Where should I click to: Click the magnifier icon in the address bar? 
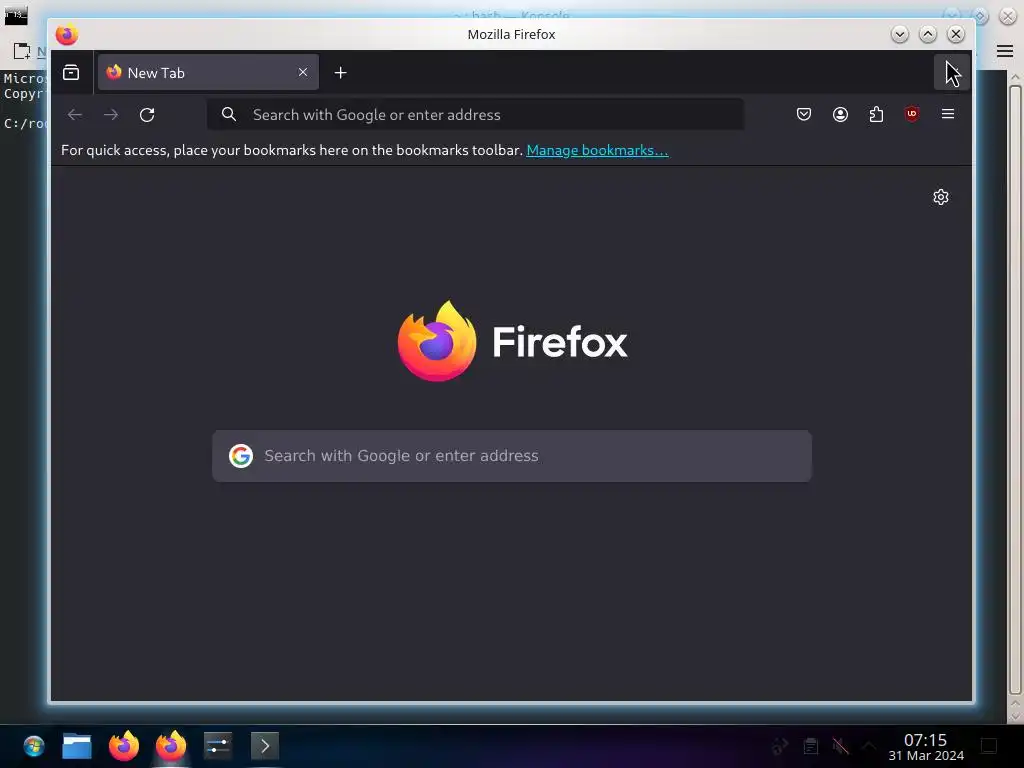tap(229, 114)
